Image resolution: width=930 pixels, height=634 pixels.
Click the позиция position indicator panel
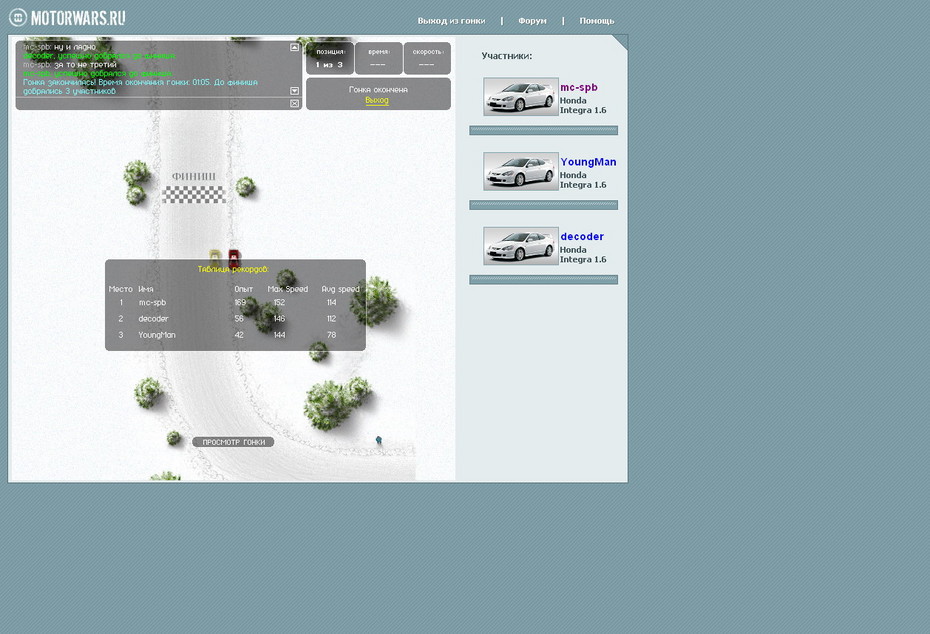point(330,58)
